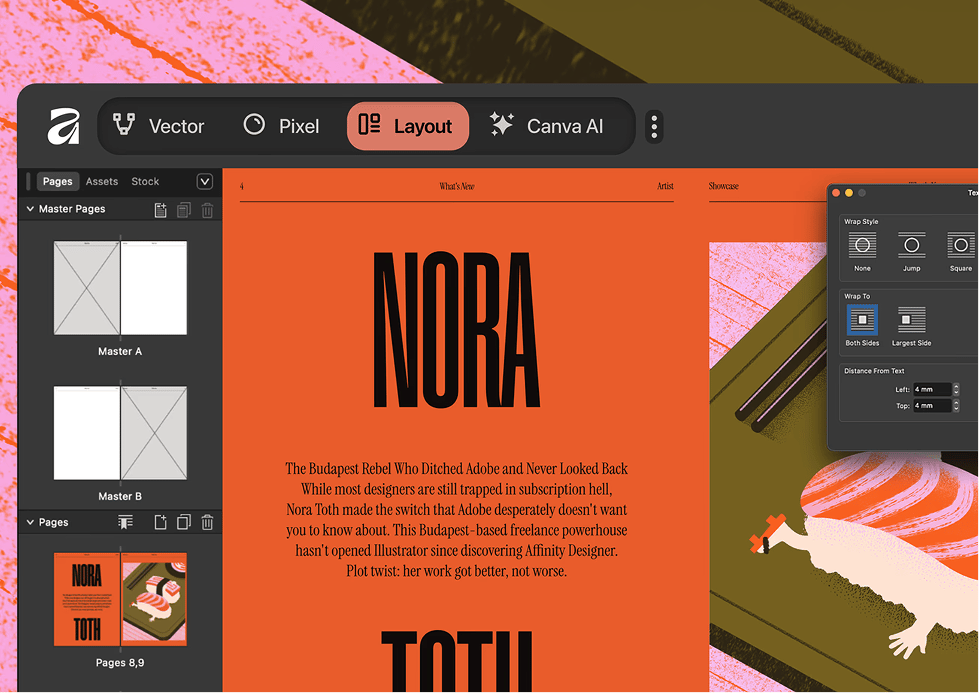Screen dimensions: 979x693
Task: Click the 'Artist' header text
Action: (665, 186)
